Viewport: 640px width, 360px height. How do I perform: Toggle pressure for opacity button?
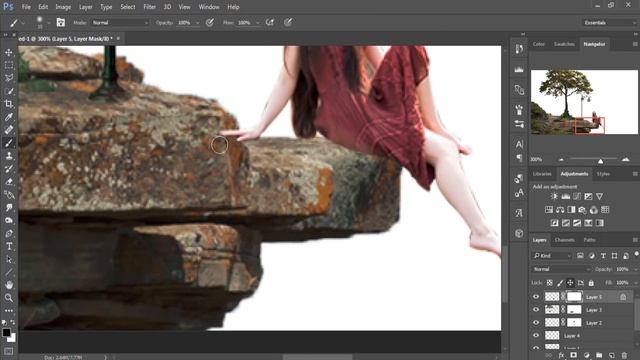(x=210, y=22)
